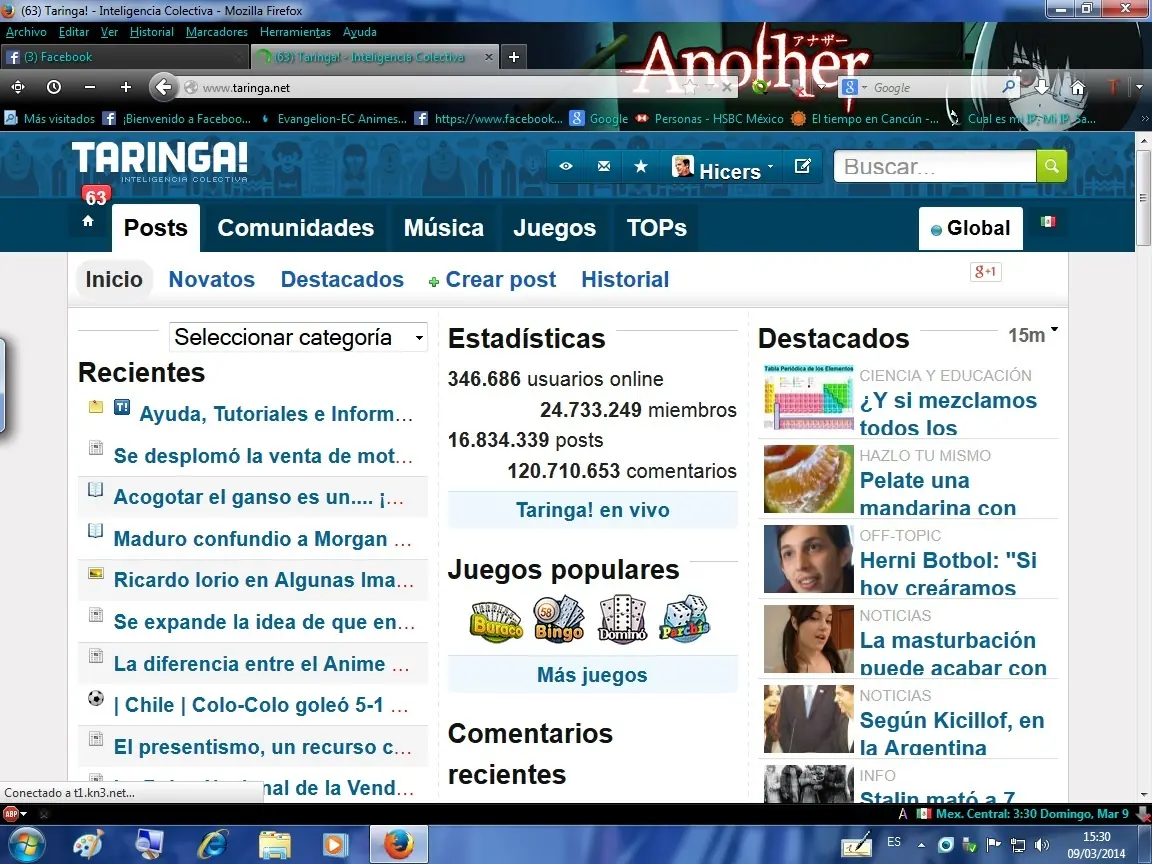
Task: Open the 15m interval dropdown in Destacados
Action: [x=1055, y=333]
